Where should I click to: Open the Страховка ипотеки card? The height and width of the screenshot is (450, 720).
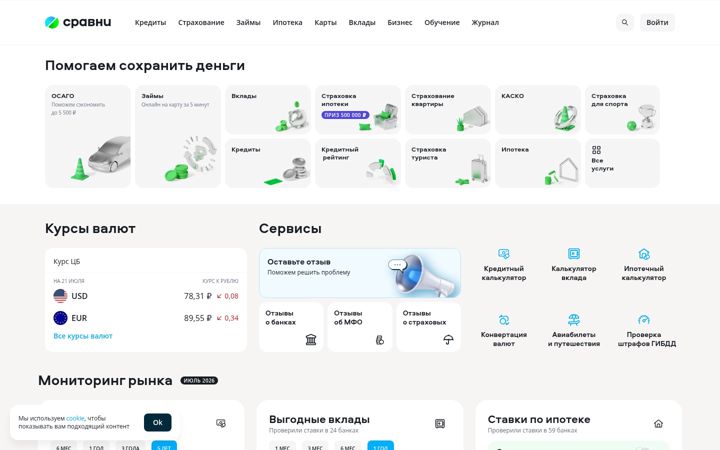click(x=358, y=110)
